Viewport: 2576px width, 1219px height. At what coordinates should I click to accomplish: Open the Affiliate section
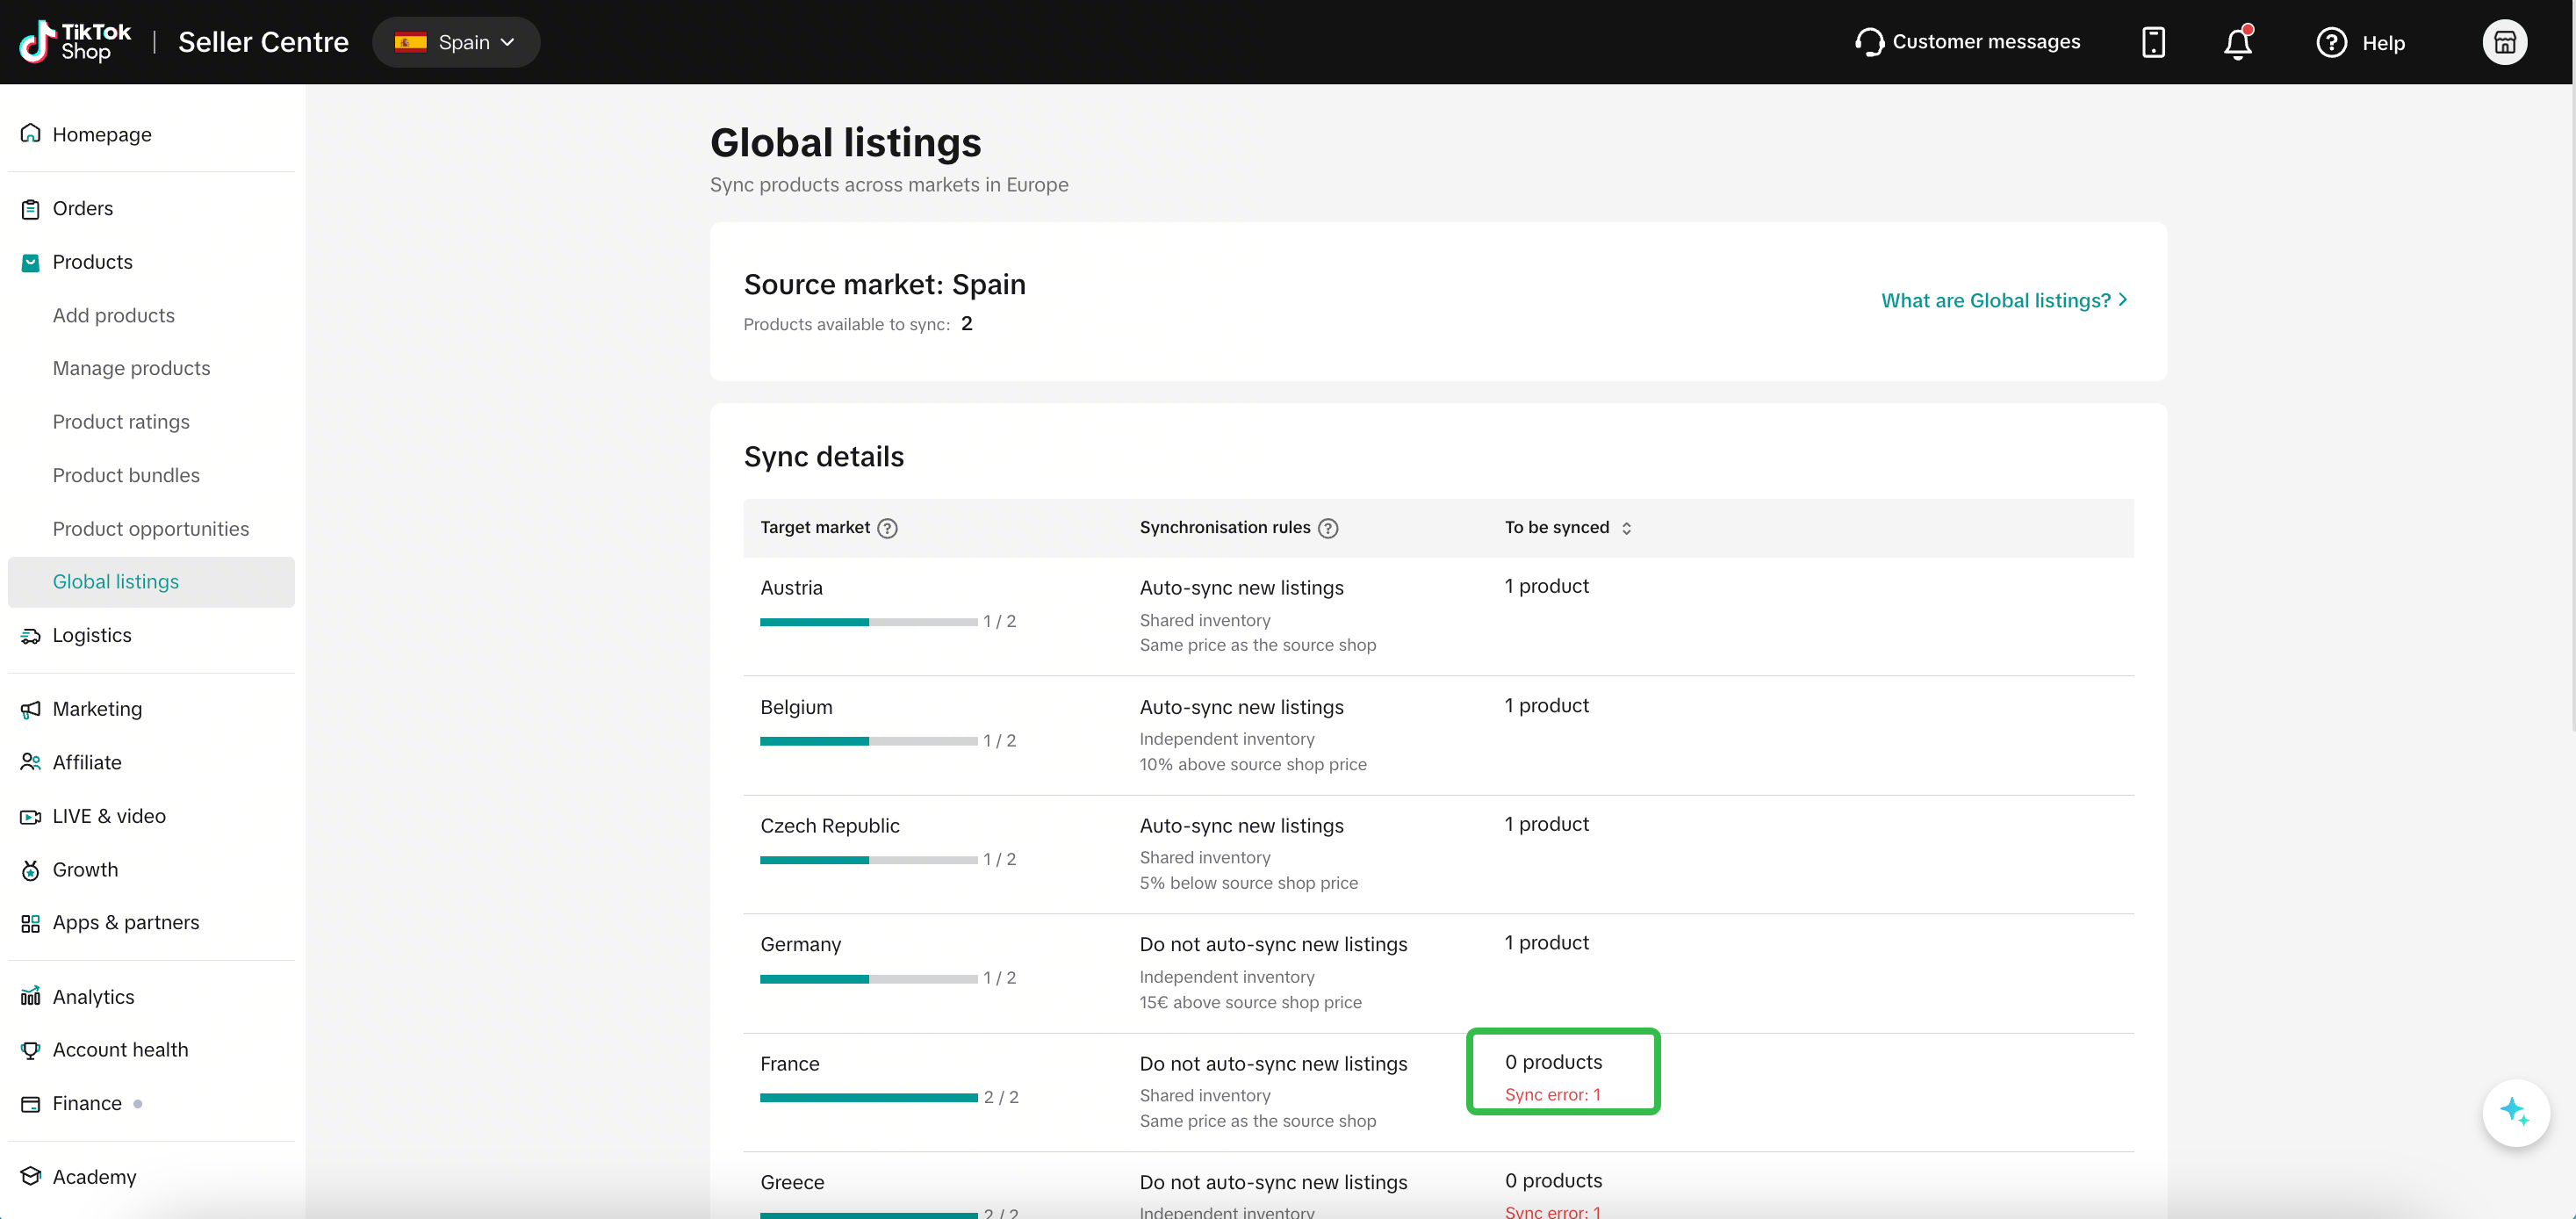click(x=151, y=762)
